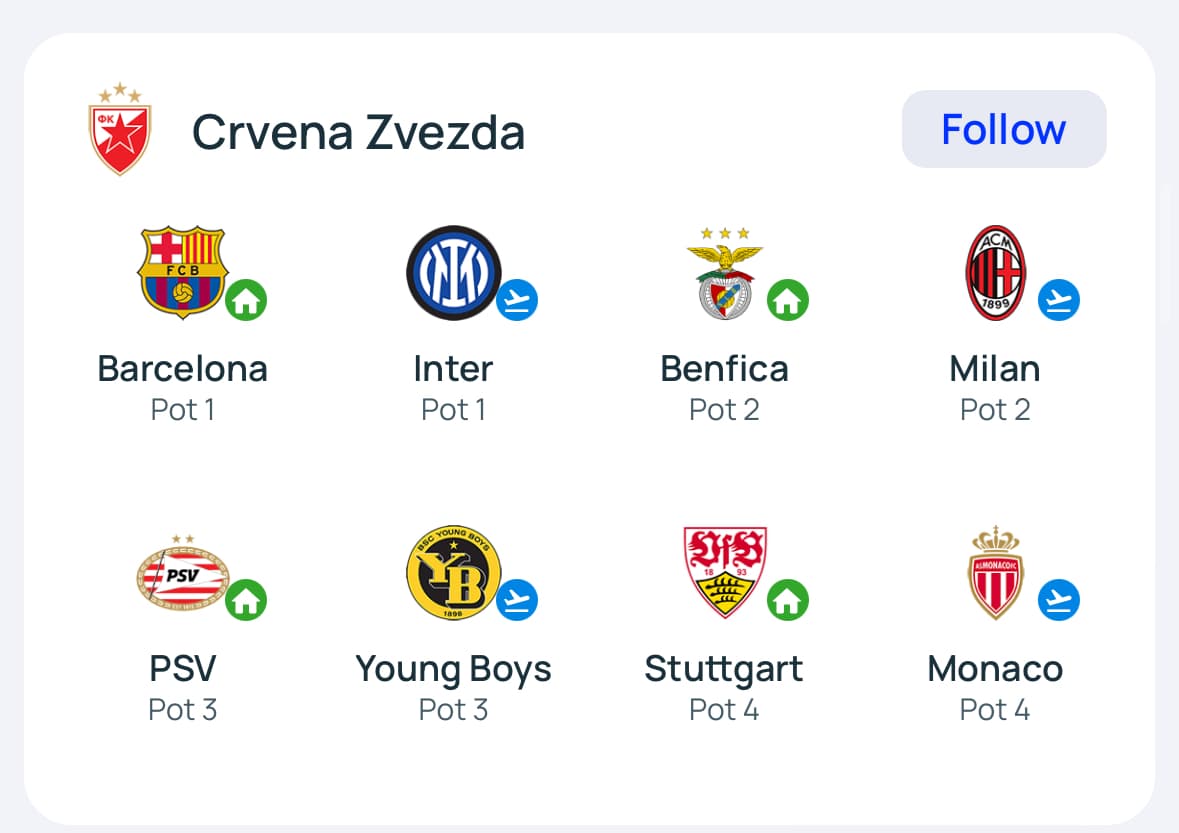Select the Monaco club crest

995,572
